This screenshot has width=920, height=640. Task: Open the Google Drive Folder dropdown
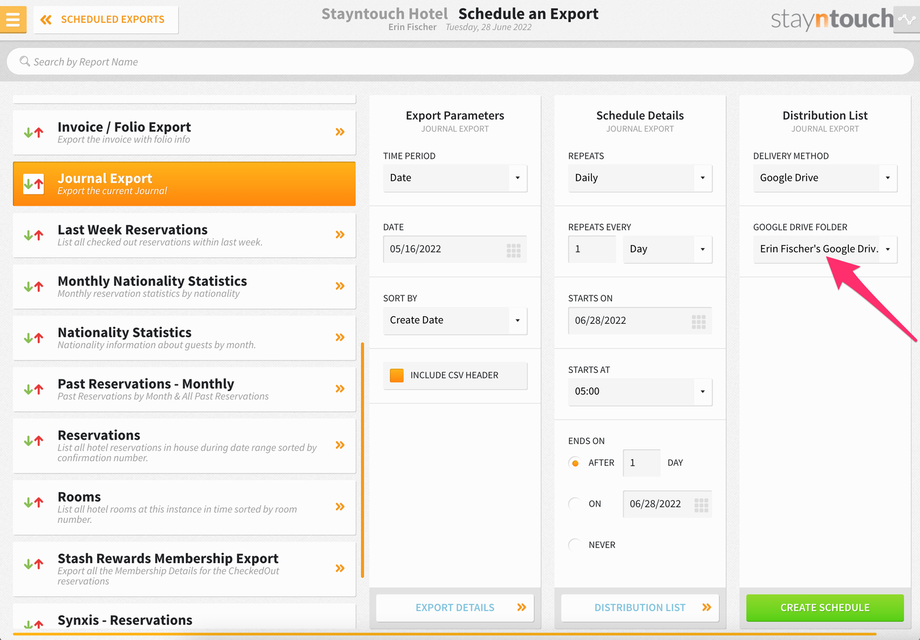click(x=825, y=249)
